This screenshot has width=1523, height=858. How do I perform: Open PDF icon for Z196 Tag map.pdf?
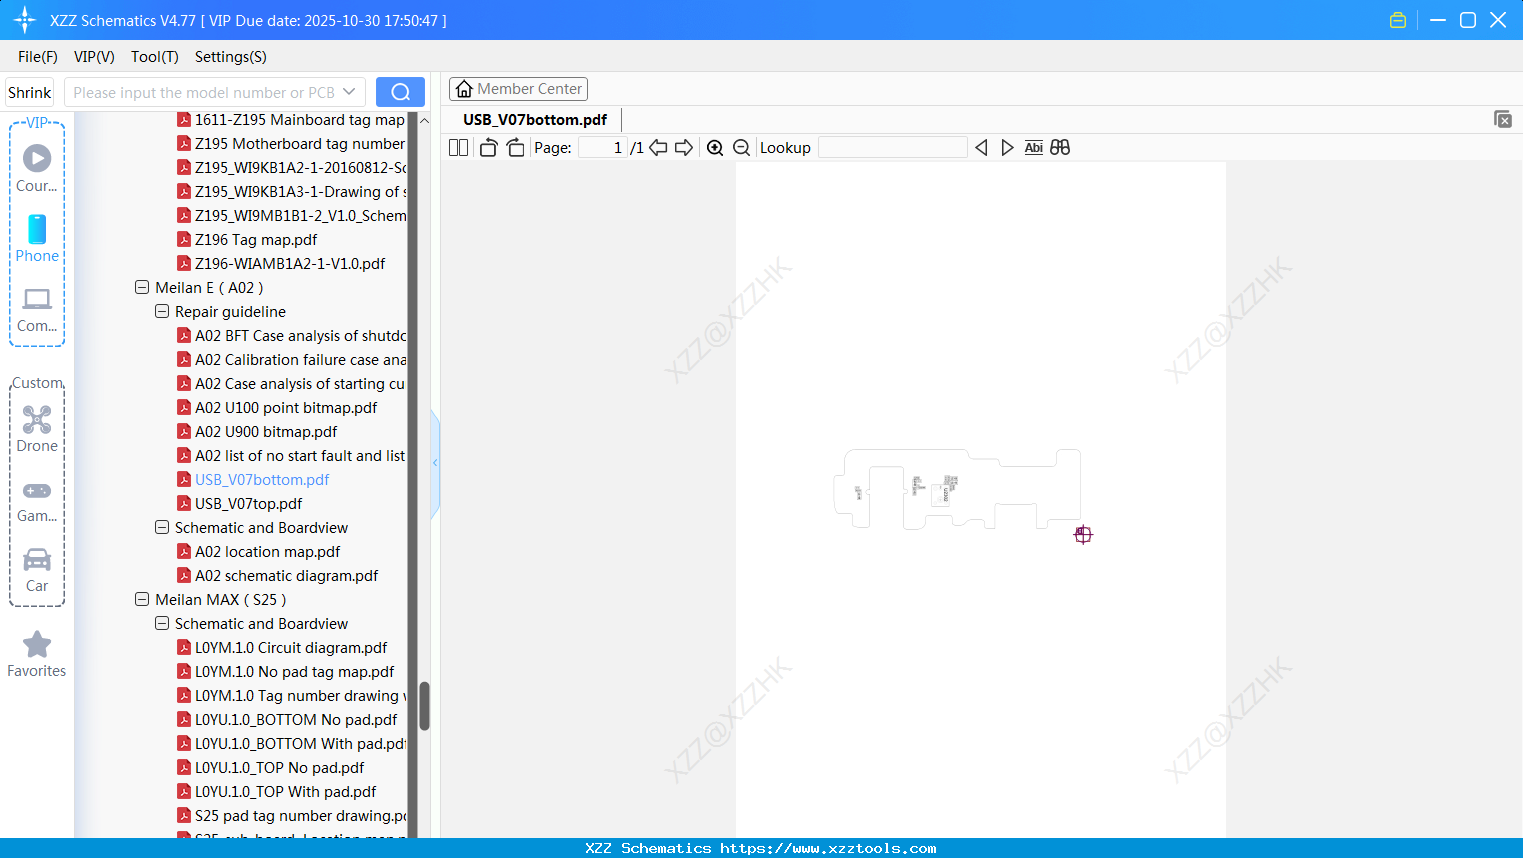coord(184,239)
